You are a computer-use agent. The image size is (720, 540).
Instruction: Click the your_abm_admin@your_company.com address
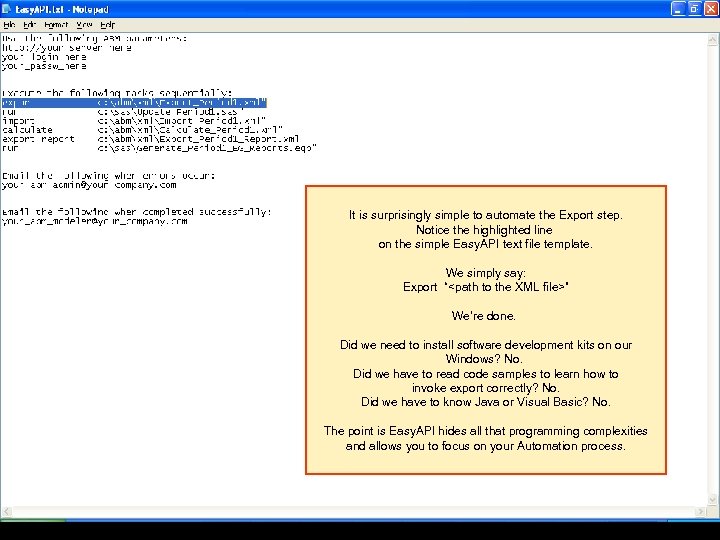click(89, 185)
